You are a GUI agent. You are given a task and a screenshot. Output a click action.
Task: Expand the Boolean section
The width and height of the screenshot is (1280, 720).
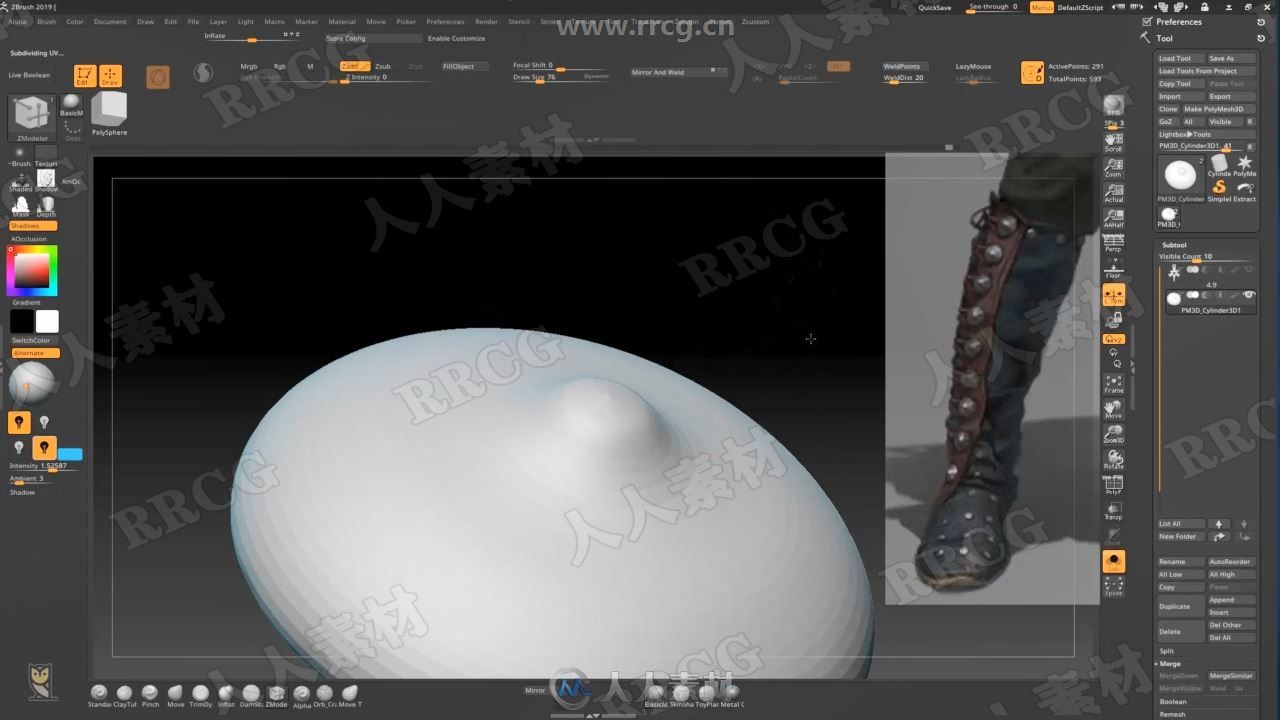[1173, 702]
